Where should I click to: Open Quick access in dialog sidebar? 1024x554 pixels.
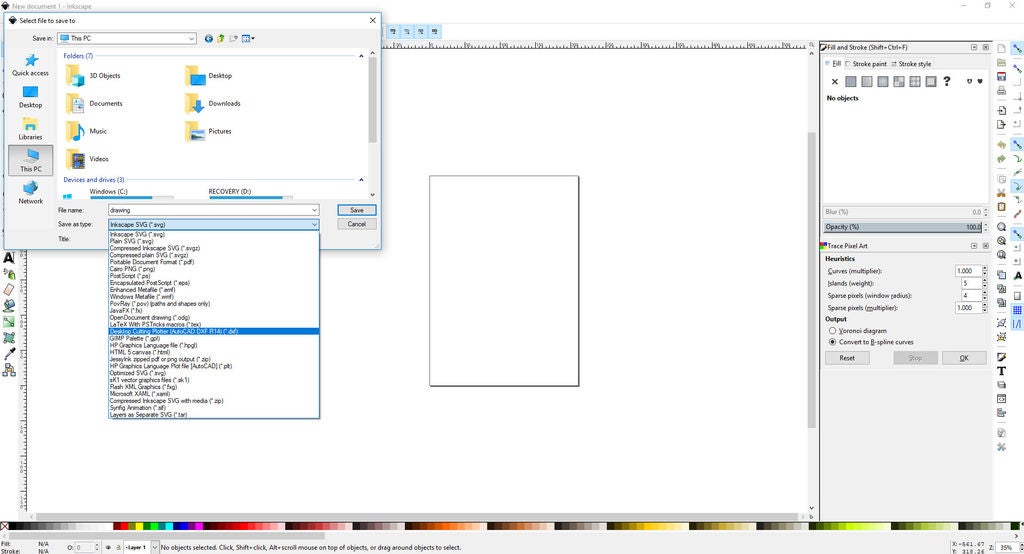pyautogui.click(x=30, y=65)
